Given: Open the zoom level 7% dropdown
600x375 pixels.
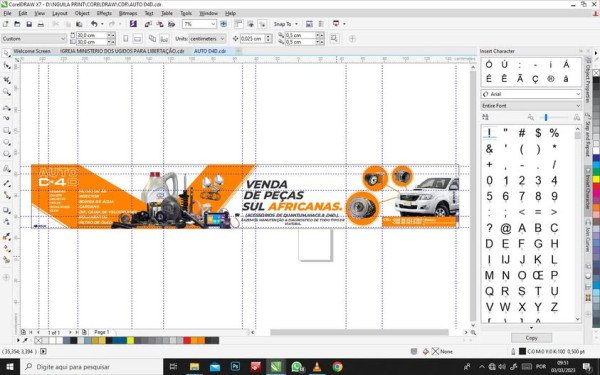Looking at the screenshot, I should point(199,24).
